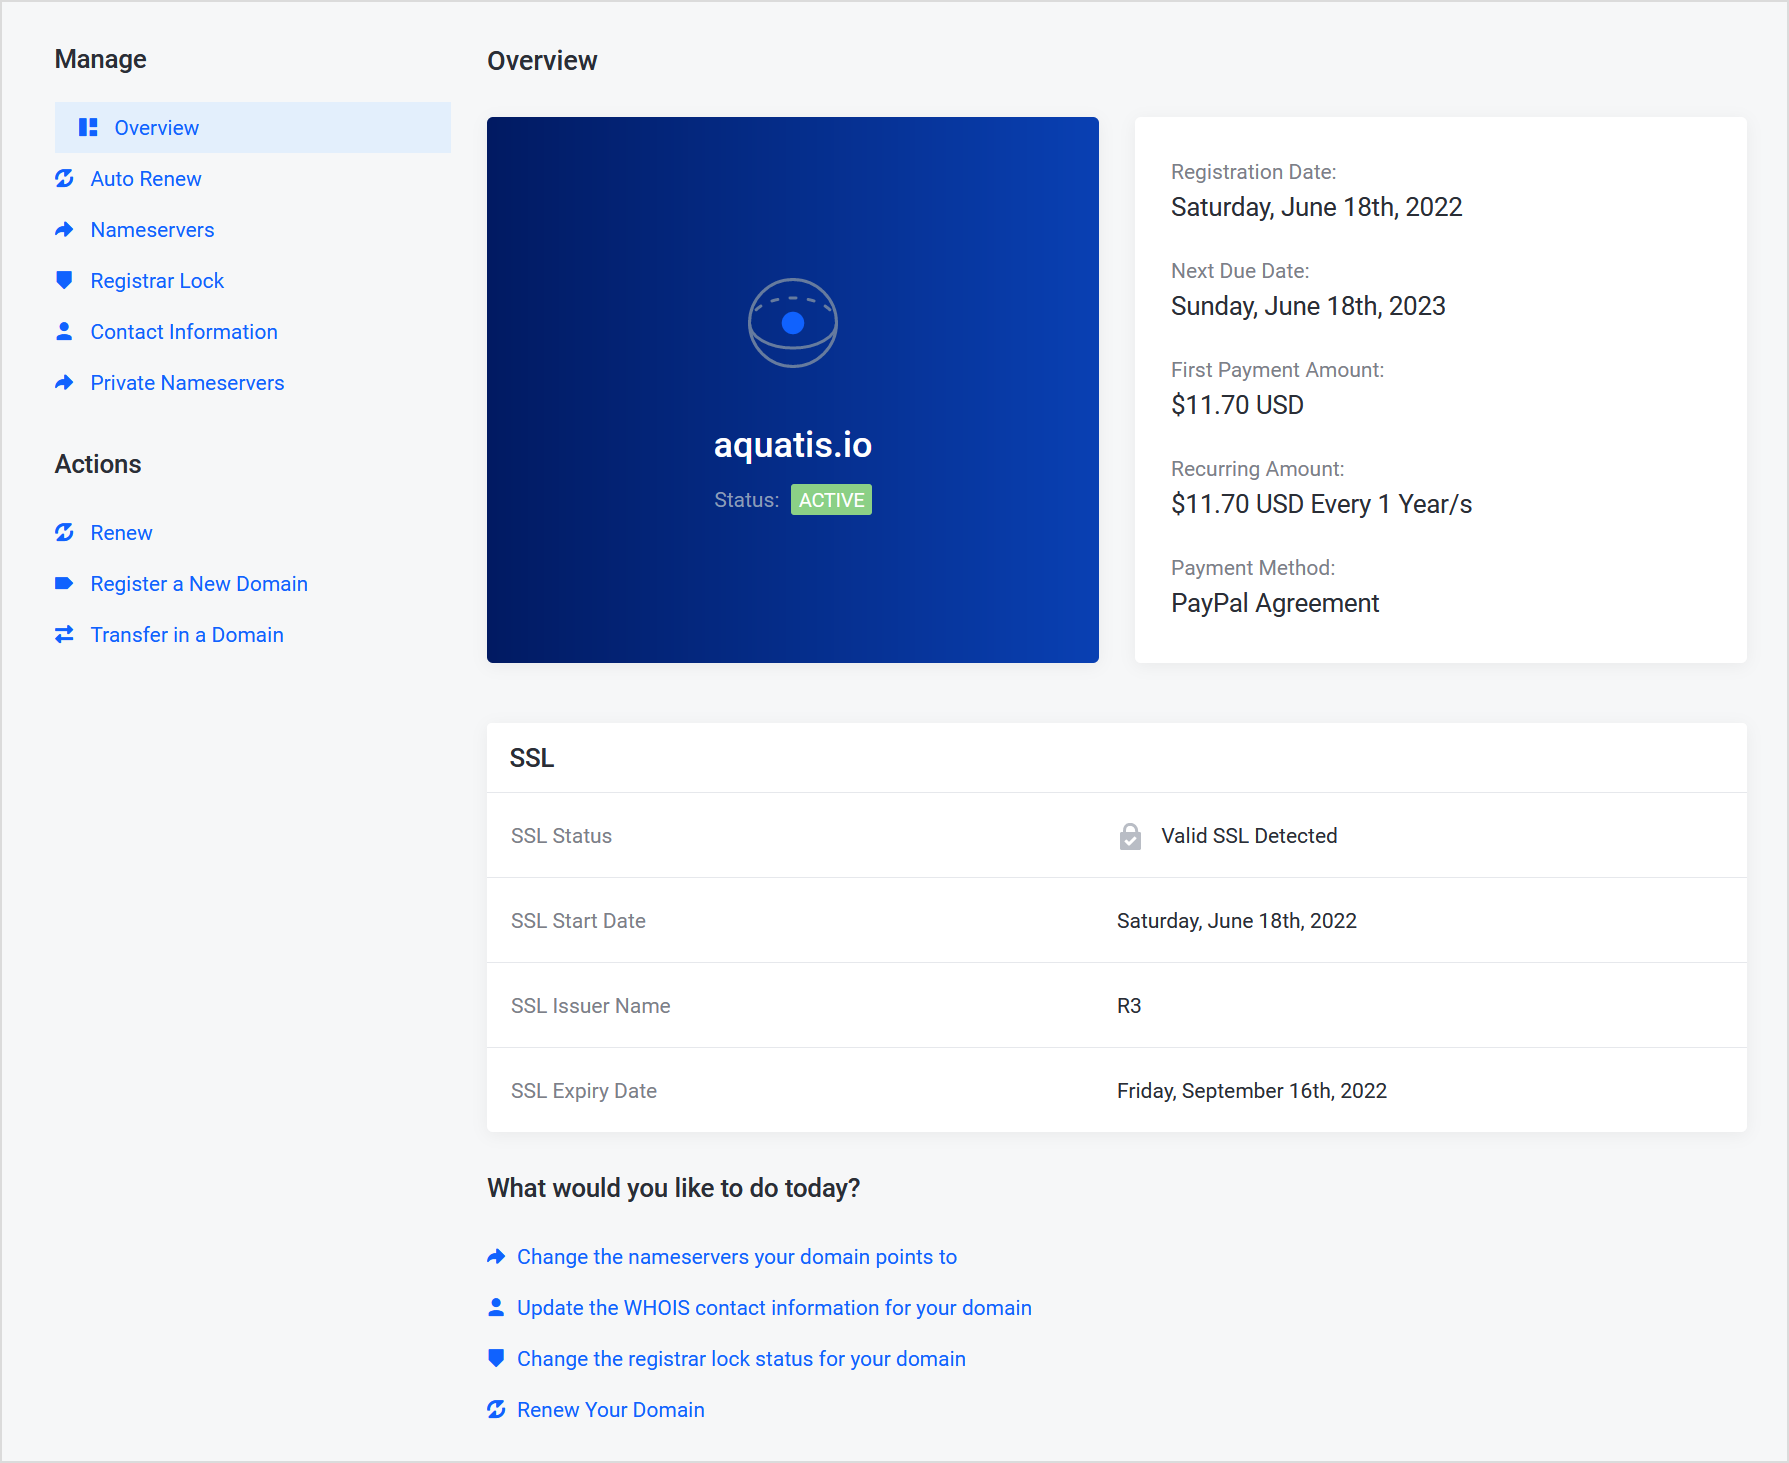Click the Renew sync icon under Actions
Viewport: 1789px width, 1463px height.
coord(64,532)
